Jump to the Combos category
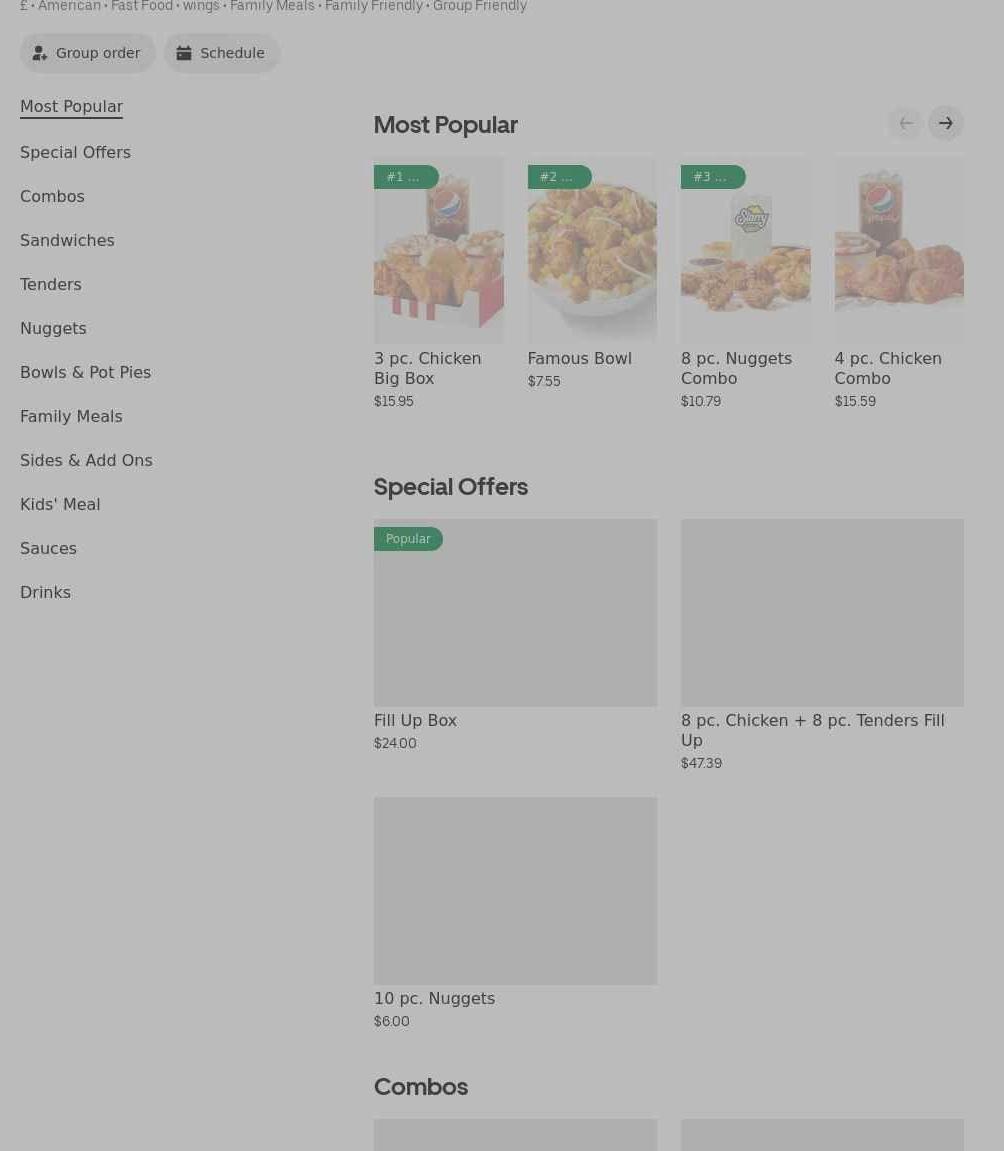Image resolution: width=1004 pixels, height=1151 pixels. [x=52, y=196]
